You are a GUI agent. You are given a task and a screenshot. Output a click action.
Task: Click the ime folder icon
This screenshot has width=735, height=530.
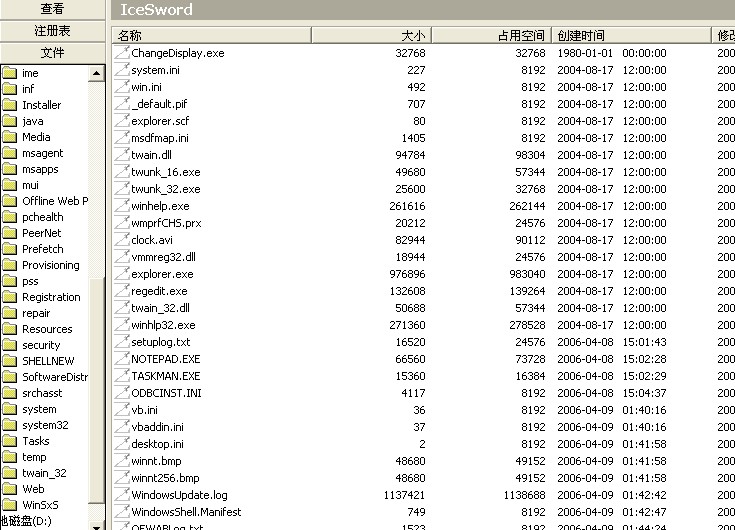click(x=9, y=73)
